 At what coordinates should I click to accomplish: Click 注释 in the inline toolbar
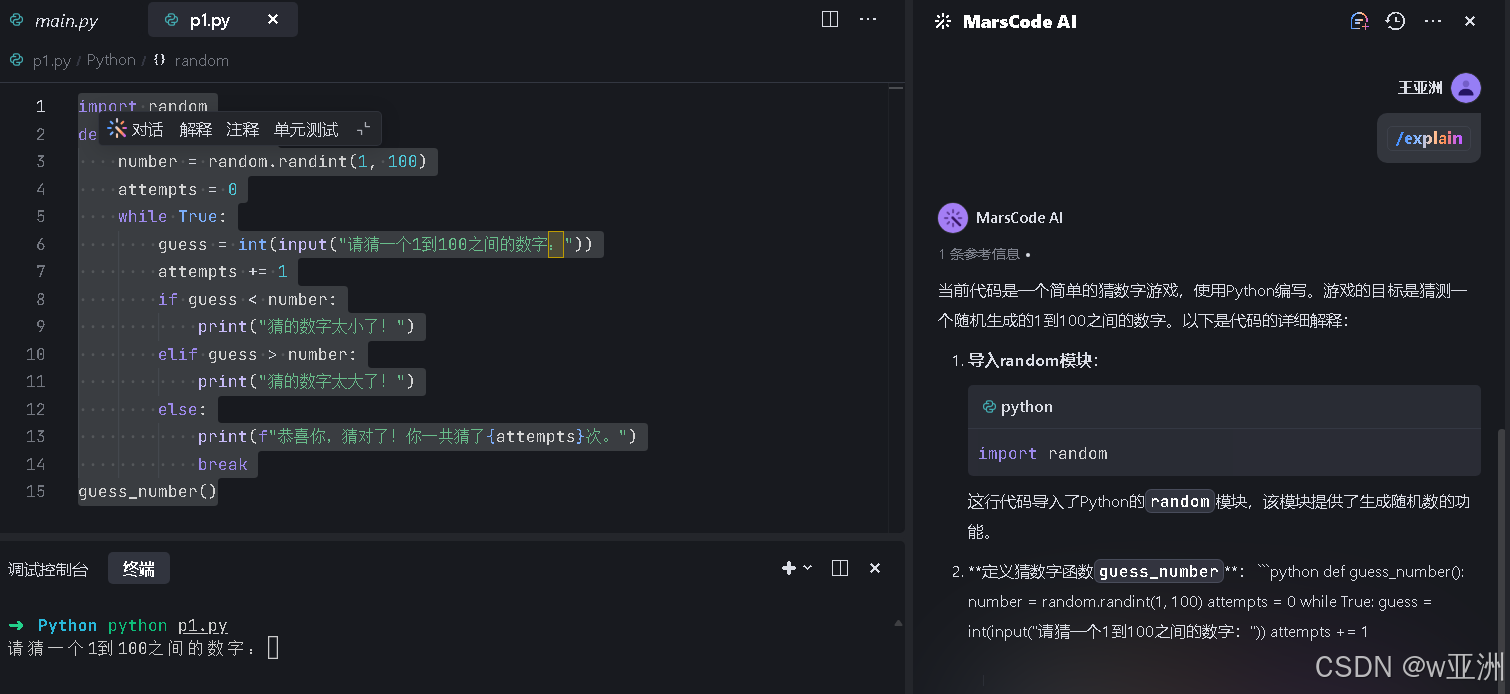242,129
